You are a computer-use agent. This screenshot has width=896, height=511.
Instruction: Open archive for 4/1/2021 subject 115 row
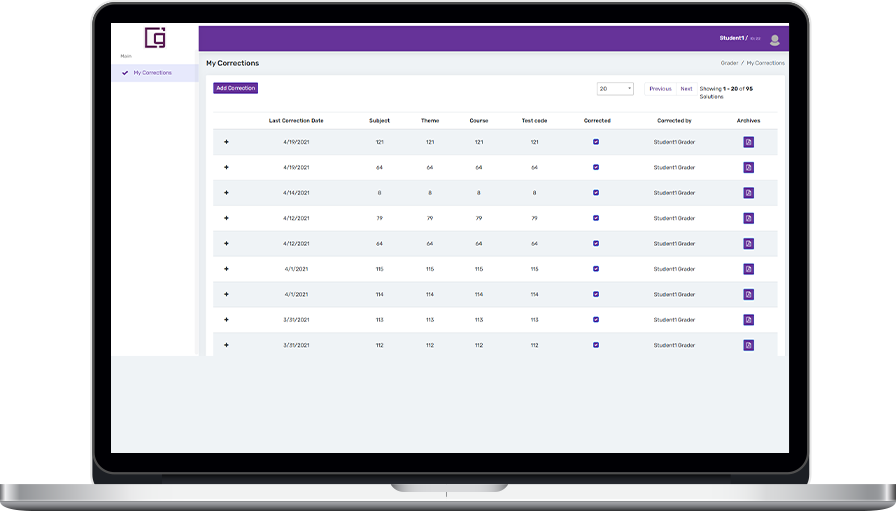[748, 269]
